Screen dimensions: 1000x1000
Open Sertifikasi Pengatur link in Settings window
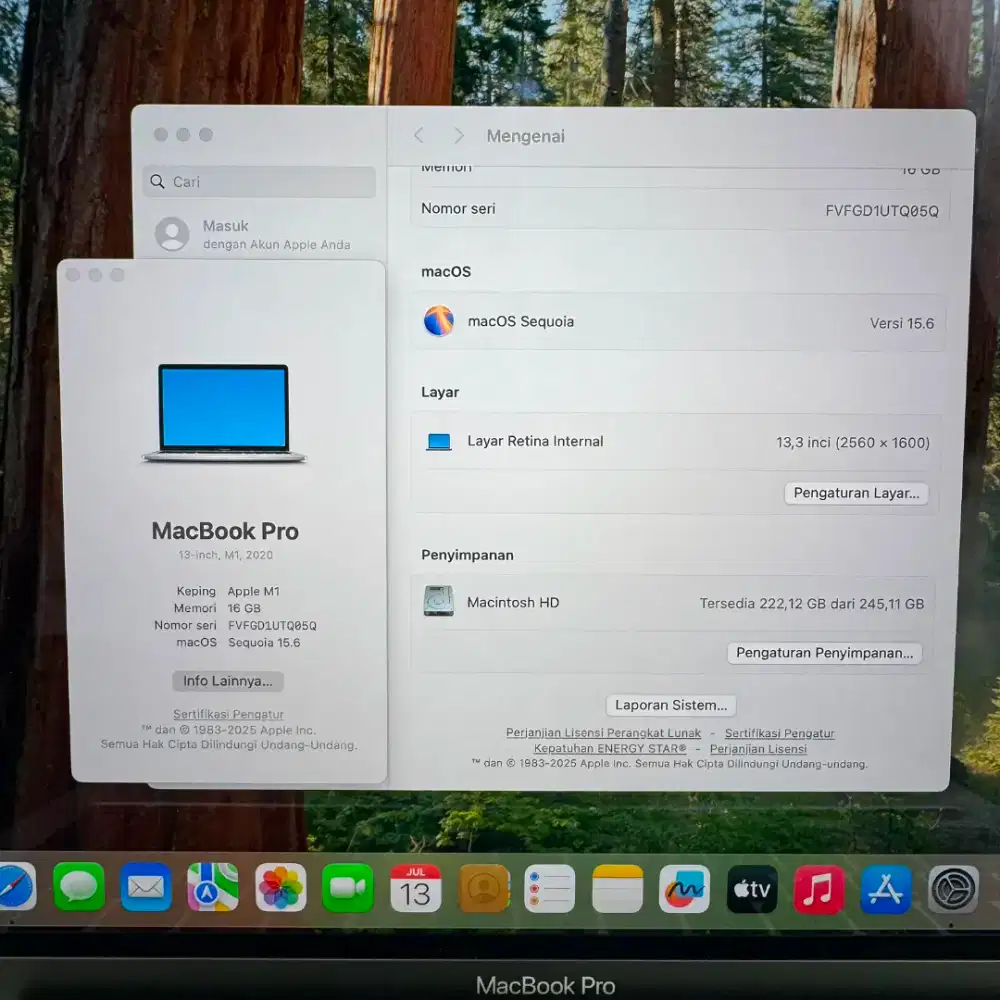tap(779, 733)
